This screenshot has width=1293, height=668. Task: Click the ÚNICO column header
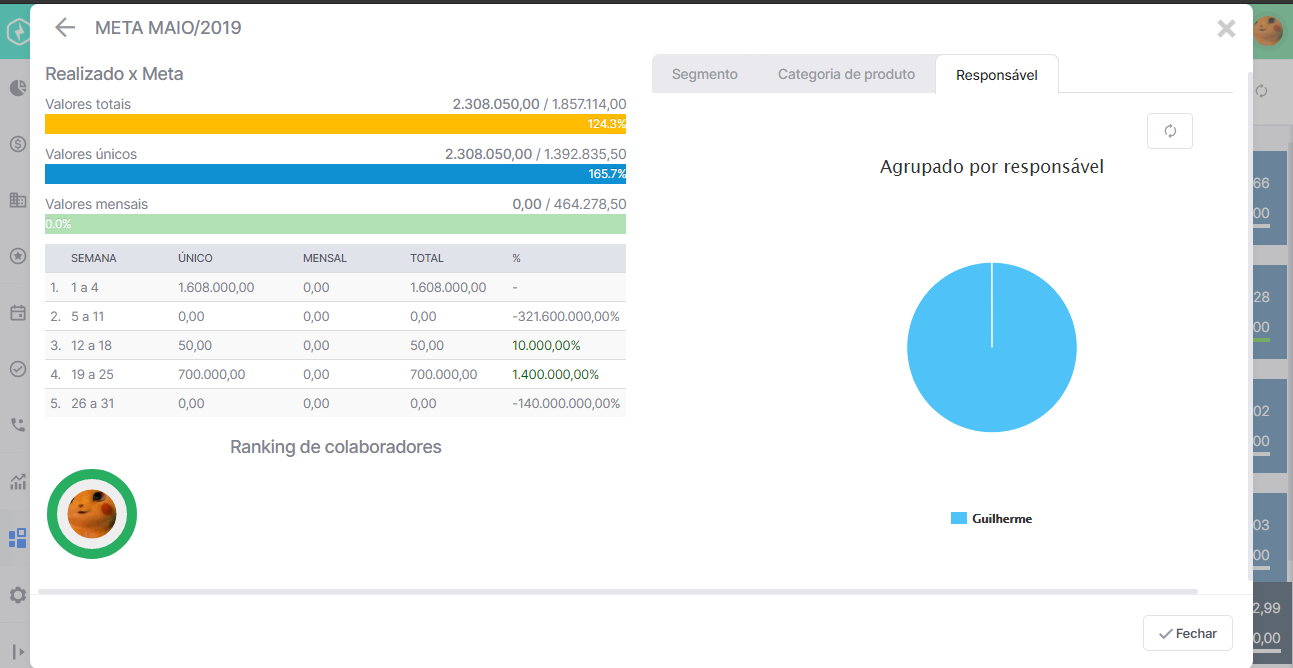coord(195,258)
